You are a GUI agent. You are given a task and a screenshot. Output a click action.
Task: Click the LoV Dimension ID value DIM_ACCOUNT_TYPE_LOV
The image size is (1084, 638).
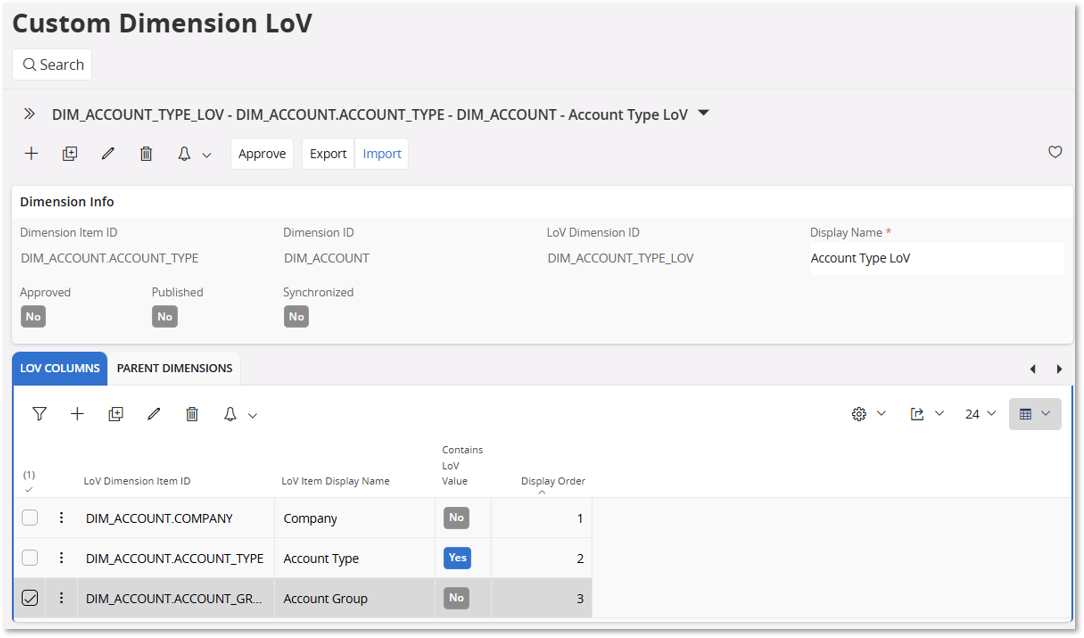[x=621, y=259]
